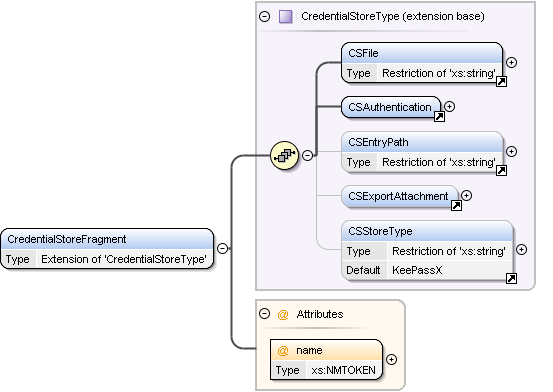The width and height of the screenshot is (553, 392).
Task: Select the CSStoreType element node
Action: 427,251
